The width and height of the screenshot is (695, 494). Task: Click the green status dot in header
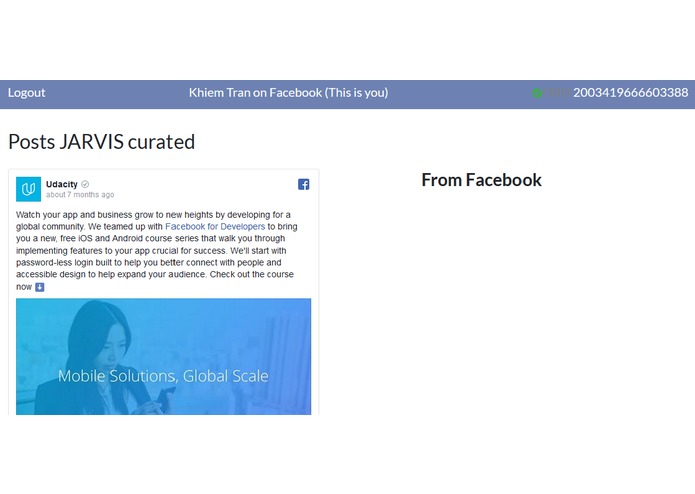pos(537,93)
